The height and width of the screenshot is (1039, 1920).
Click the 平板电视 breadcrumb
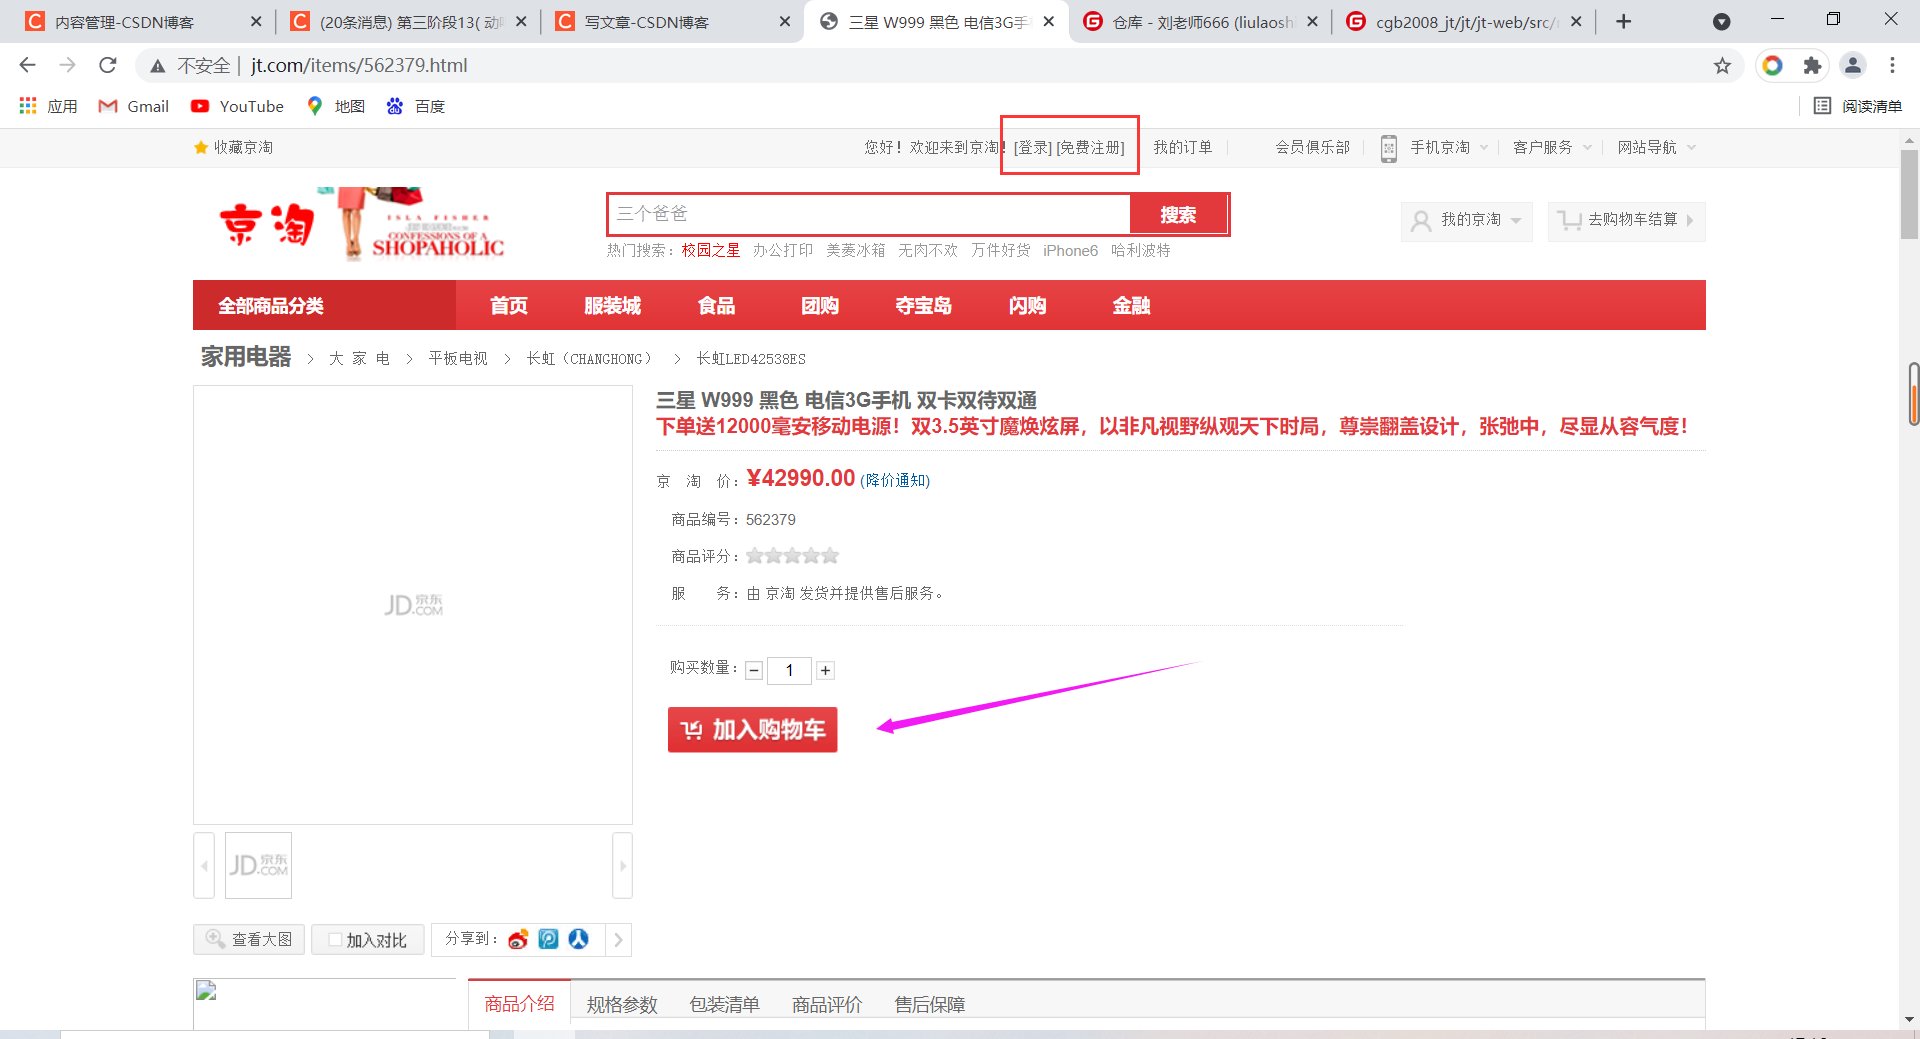(x=458, y=358)
